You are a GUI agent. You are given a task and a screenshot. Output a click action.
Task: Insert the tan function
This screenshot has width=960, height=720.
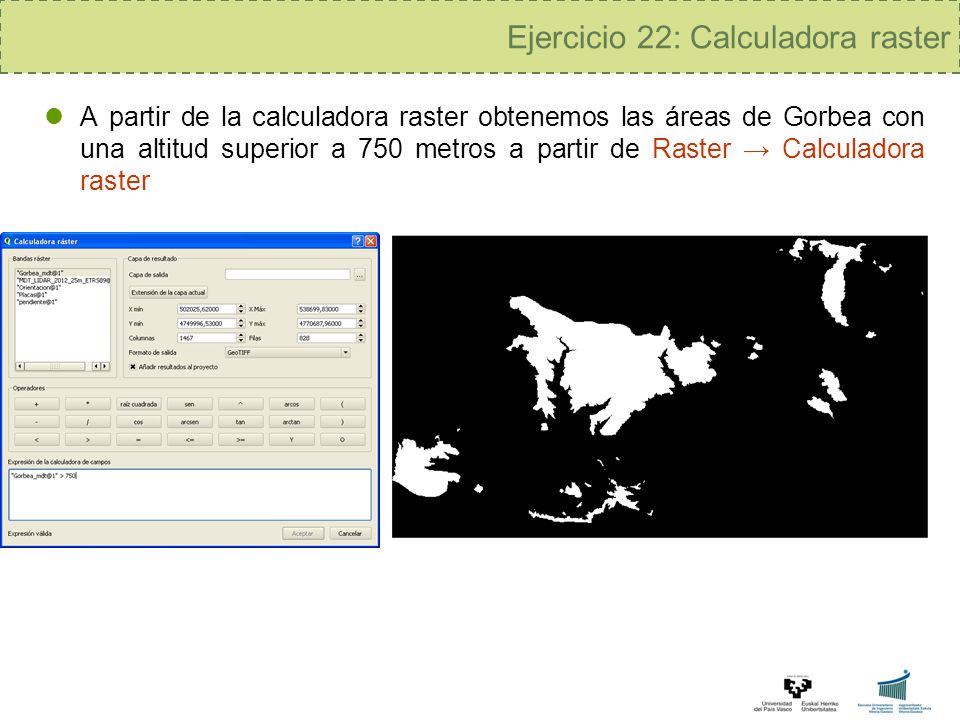pyautogui.click(x=241, y=422)
